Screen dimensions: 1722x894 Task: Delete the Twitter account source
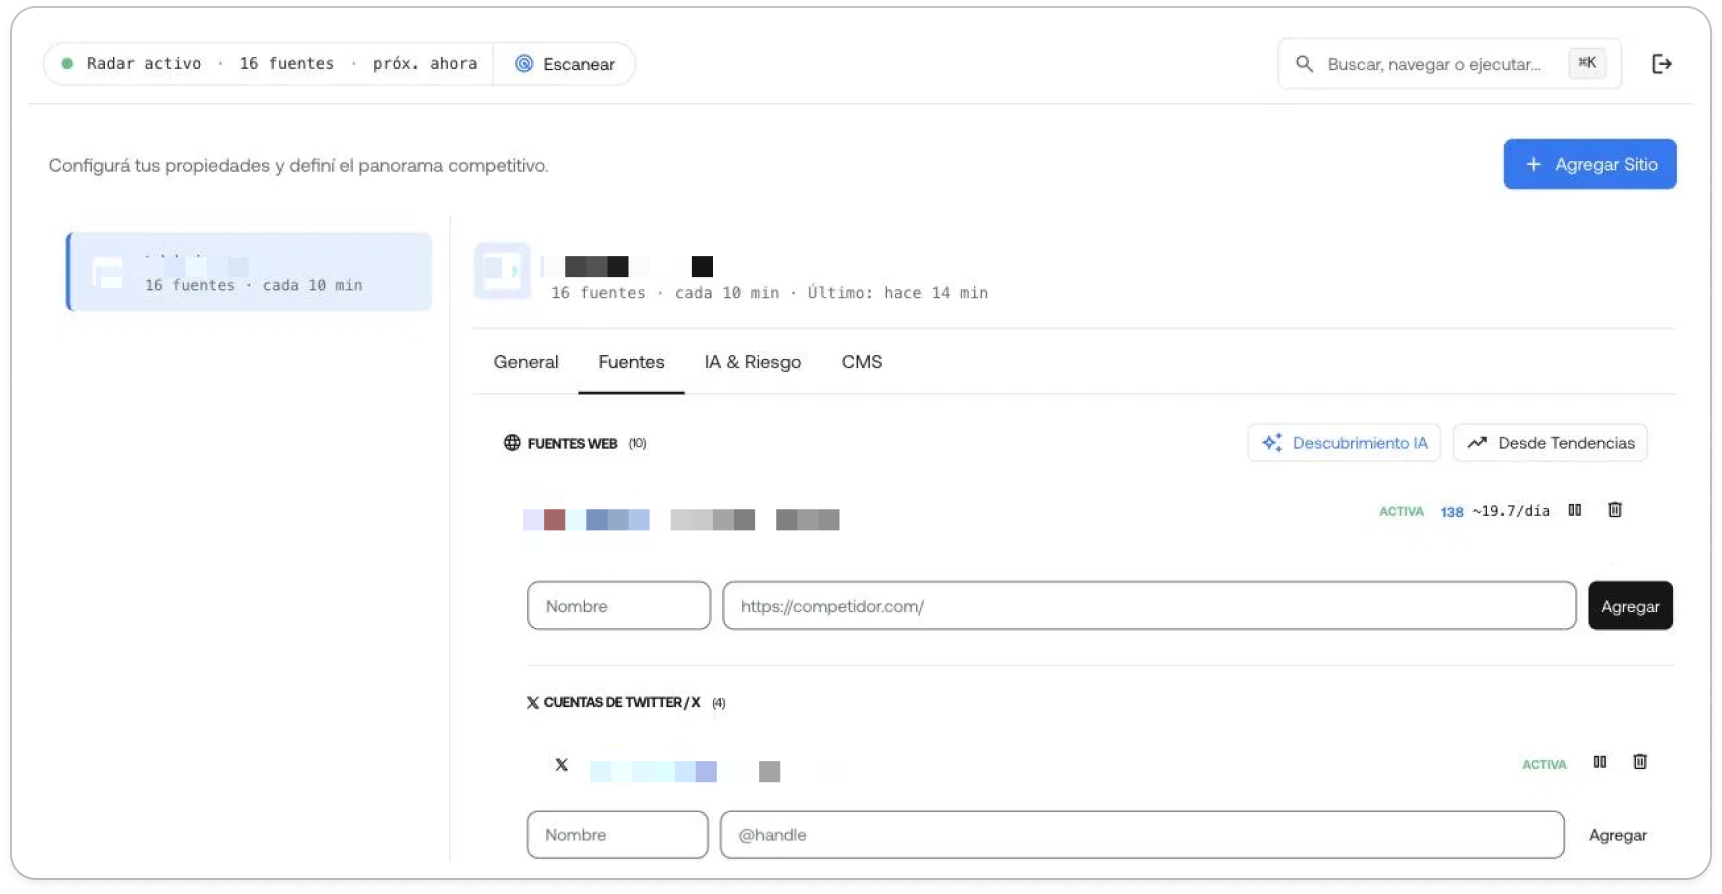tap(1640, 762)
